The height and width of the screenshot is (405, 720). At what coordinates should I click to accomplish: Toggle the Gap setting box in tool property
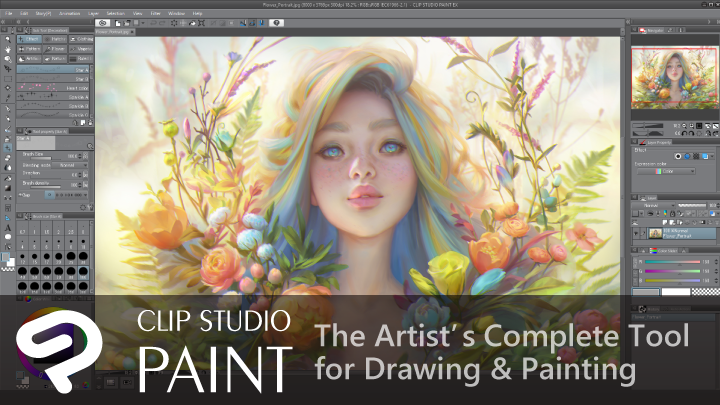click(x=50, y=195)
